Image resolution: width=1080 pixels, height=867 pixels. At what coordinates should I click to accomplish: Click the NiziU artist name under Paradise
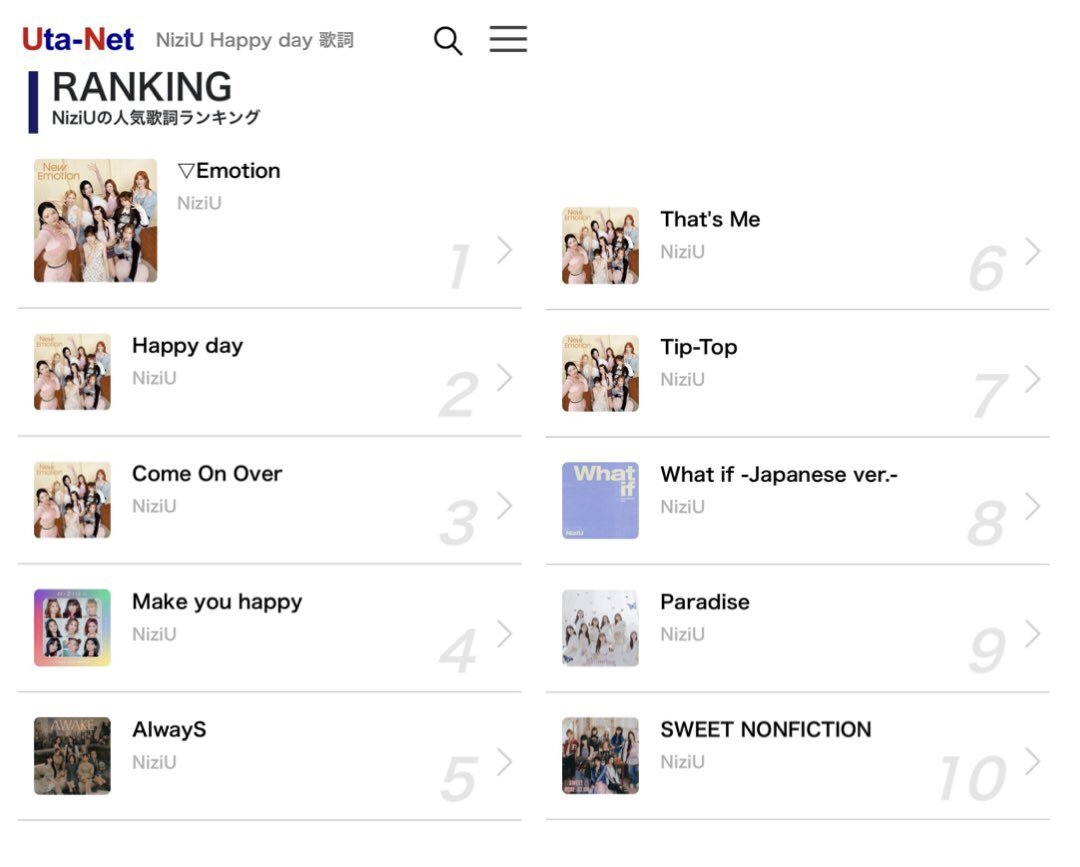pos(682,634)
